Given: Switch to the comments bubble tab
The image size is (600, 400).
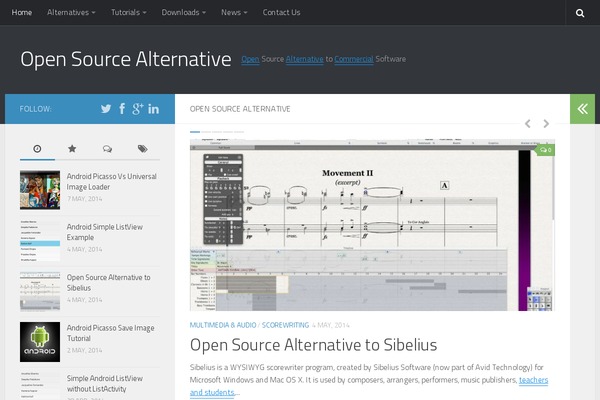Looking at the screenshot, I should [107, 149].
